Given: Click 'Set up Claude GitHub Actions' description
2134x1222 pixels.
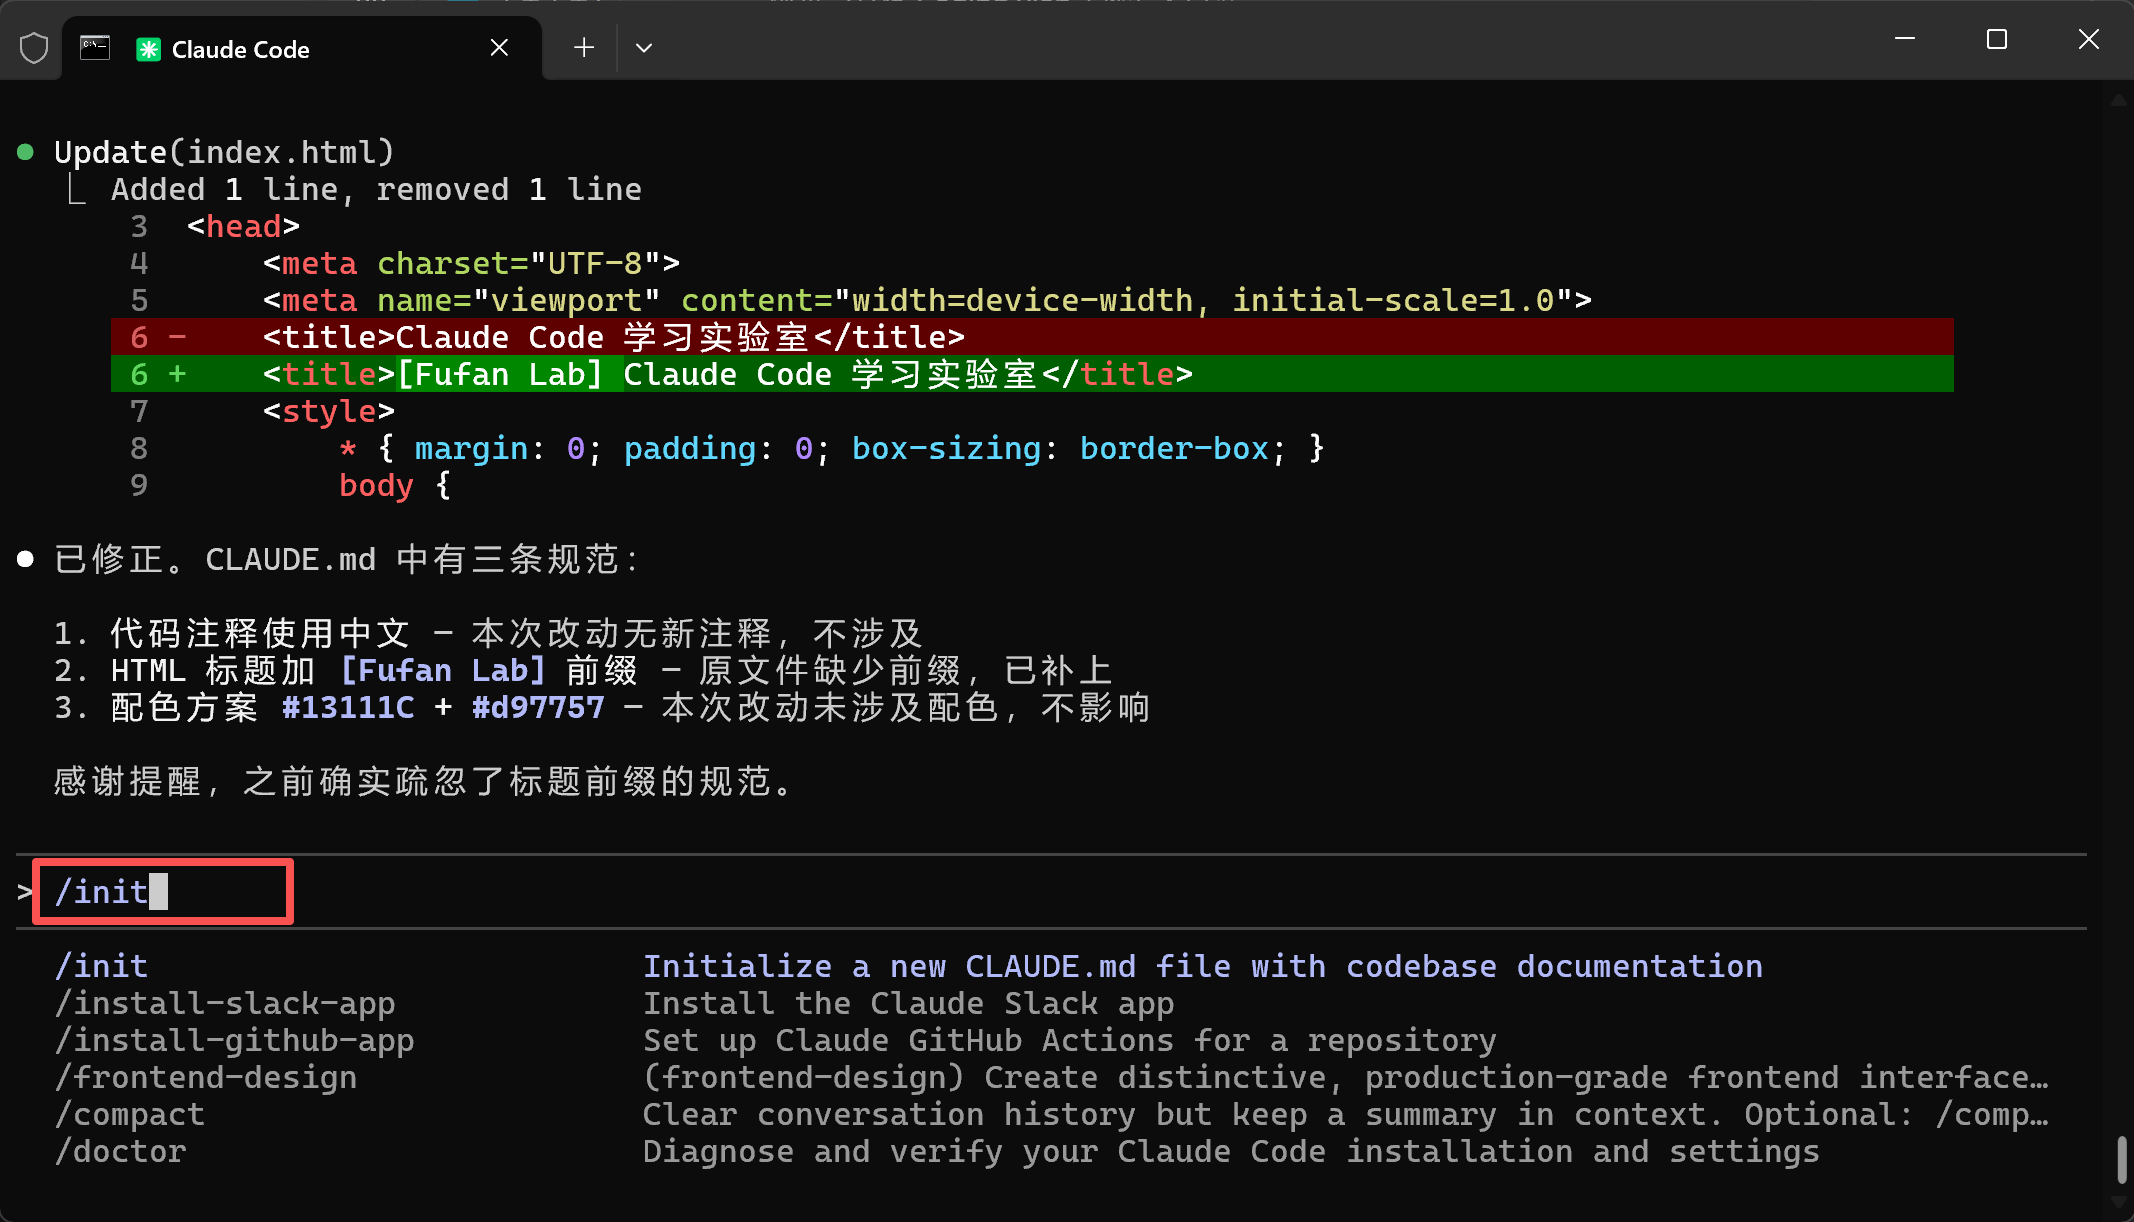Looking at the screenshot, I should click(1070, 1040).
